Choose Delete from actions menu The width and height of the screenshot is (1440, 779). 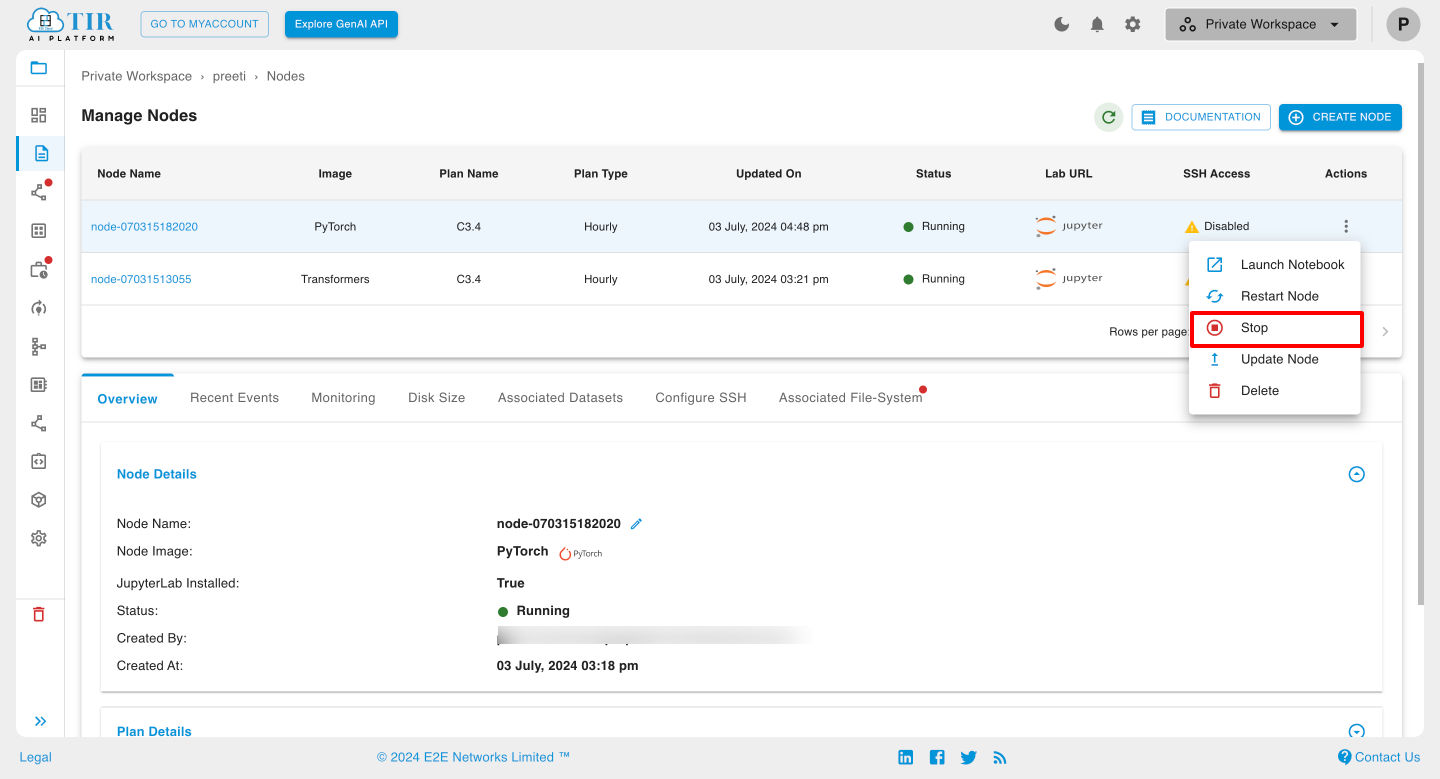point(1274,391)
